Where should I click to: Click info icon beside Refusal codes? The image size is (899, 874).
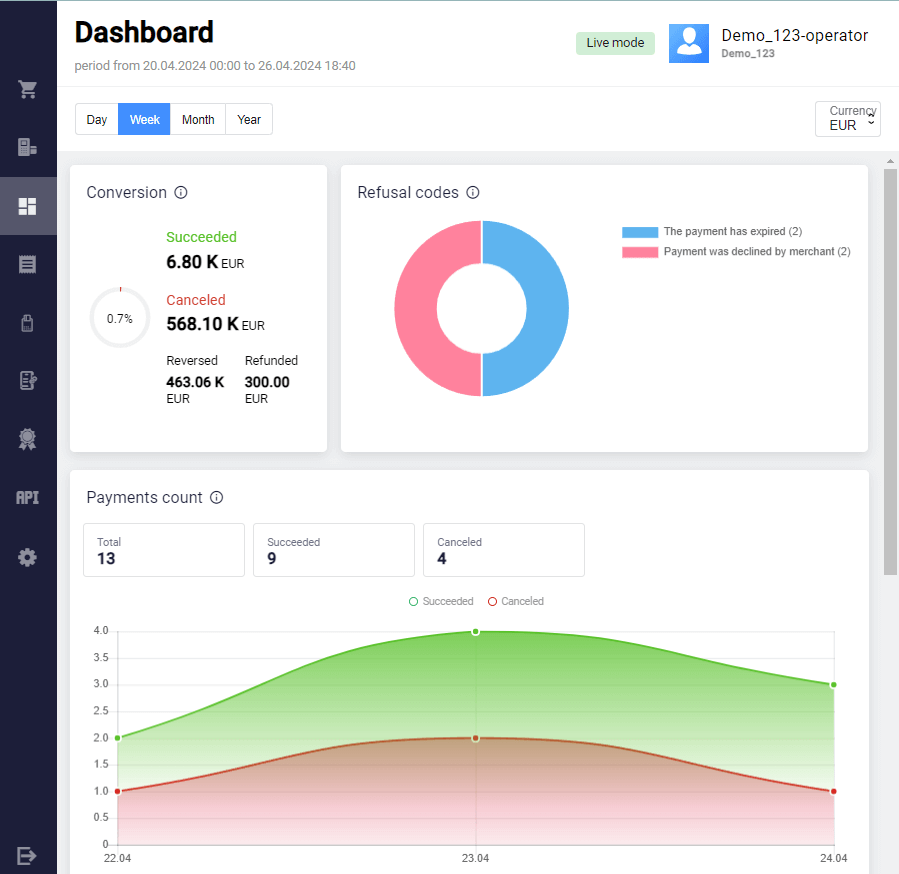(x=473, y=193)
